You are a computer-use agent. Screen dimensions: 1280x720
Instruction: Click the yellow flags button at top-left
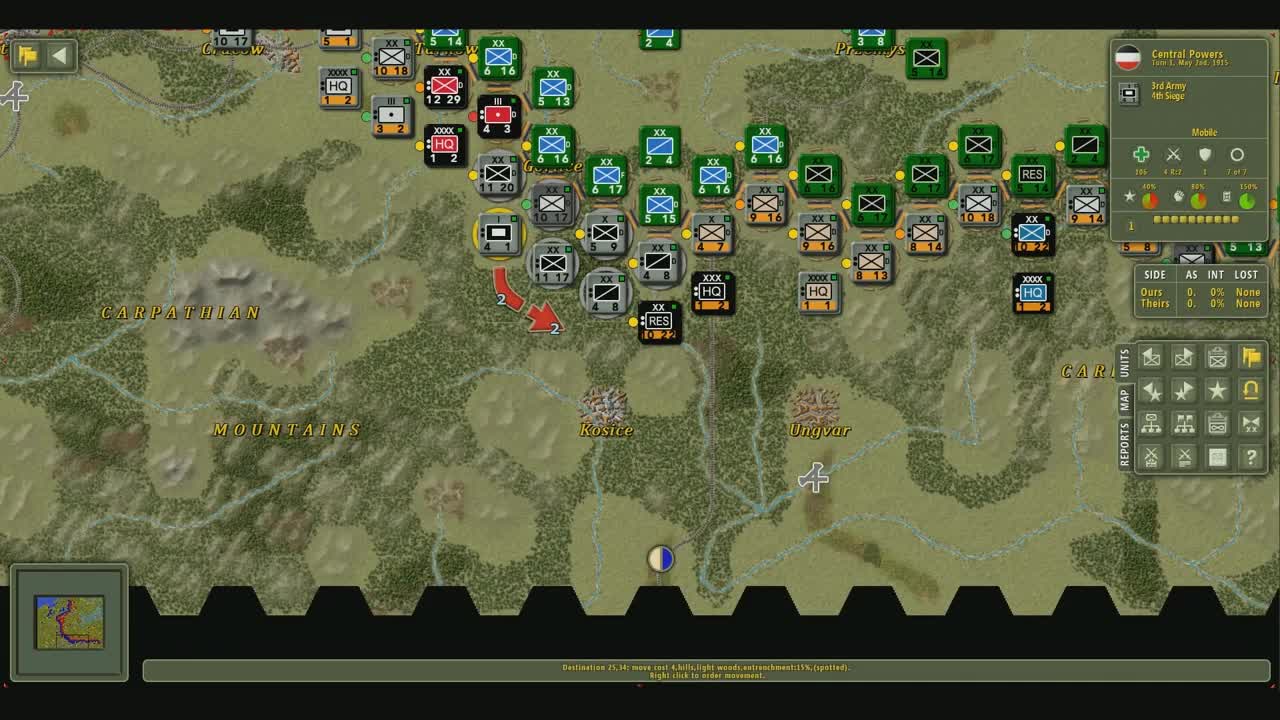click(27, 56)
